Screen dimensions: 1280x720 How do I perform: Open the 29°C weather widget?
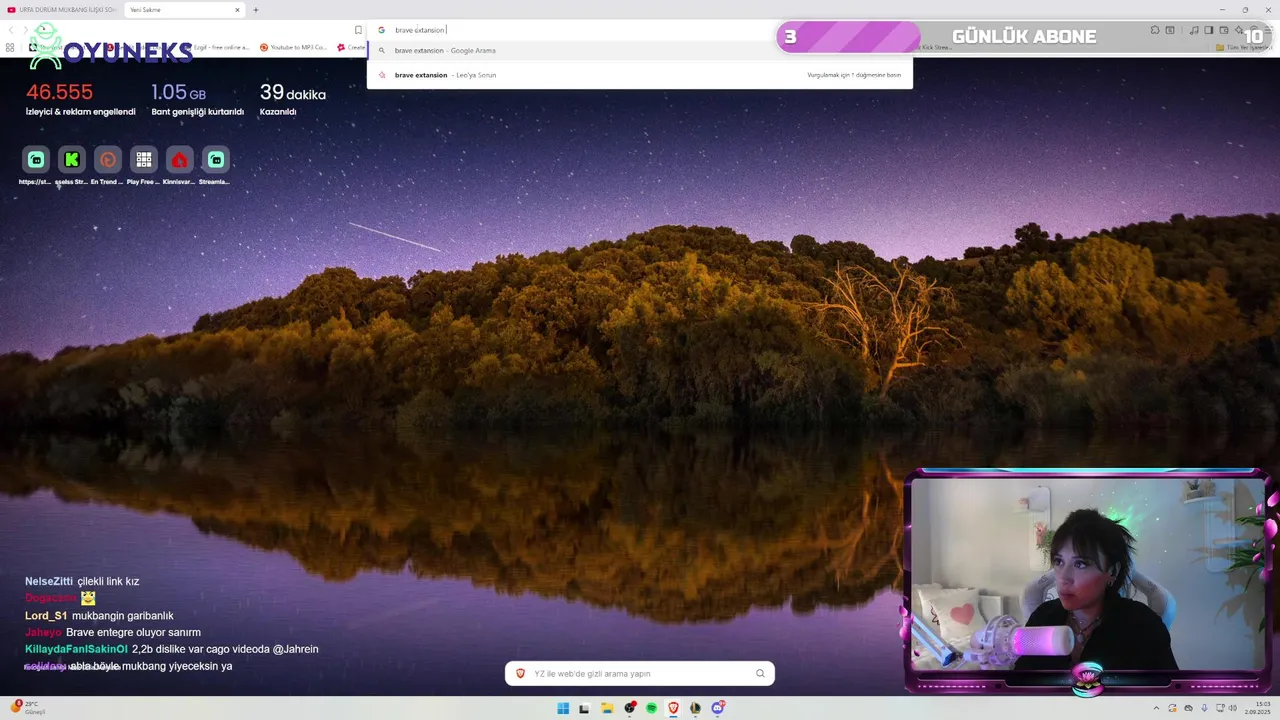click(28, 708)
